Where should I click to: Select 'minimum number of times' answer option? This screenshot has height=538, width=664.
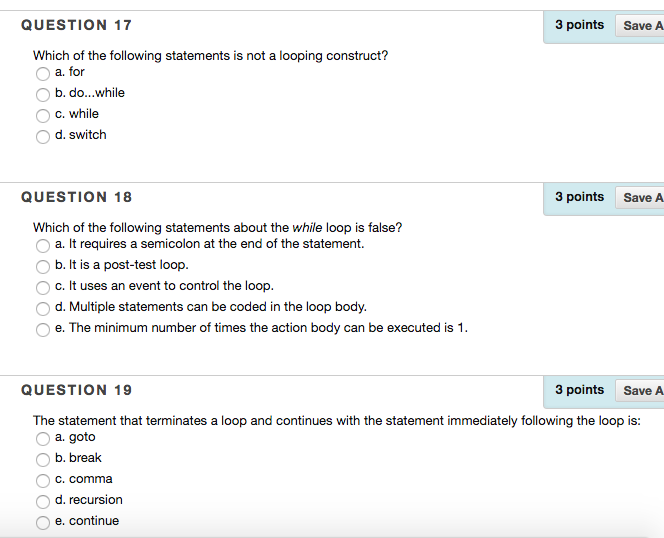tap(43, 329)
